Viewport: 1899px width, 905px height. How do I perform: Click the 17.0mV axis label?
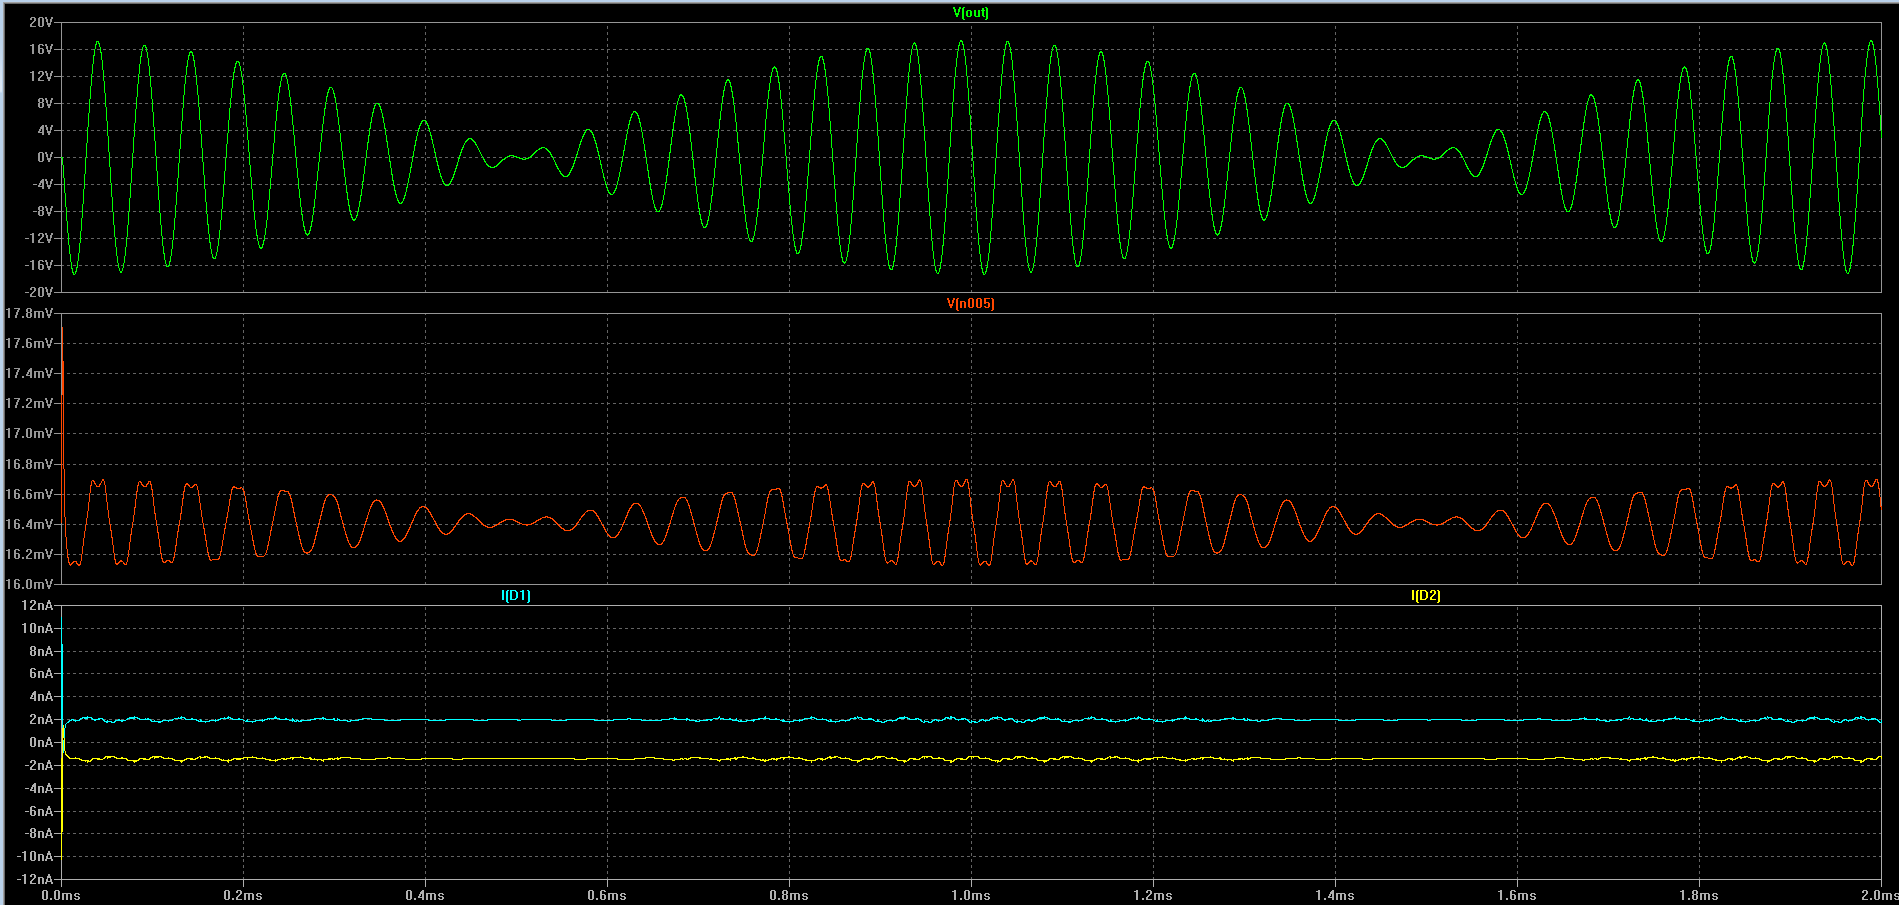[29, 433]
